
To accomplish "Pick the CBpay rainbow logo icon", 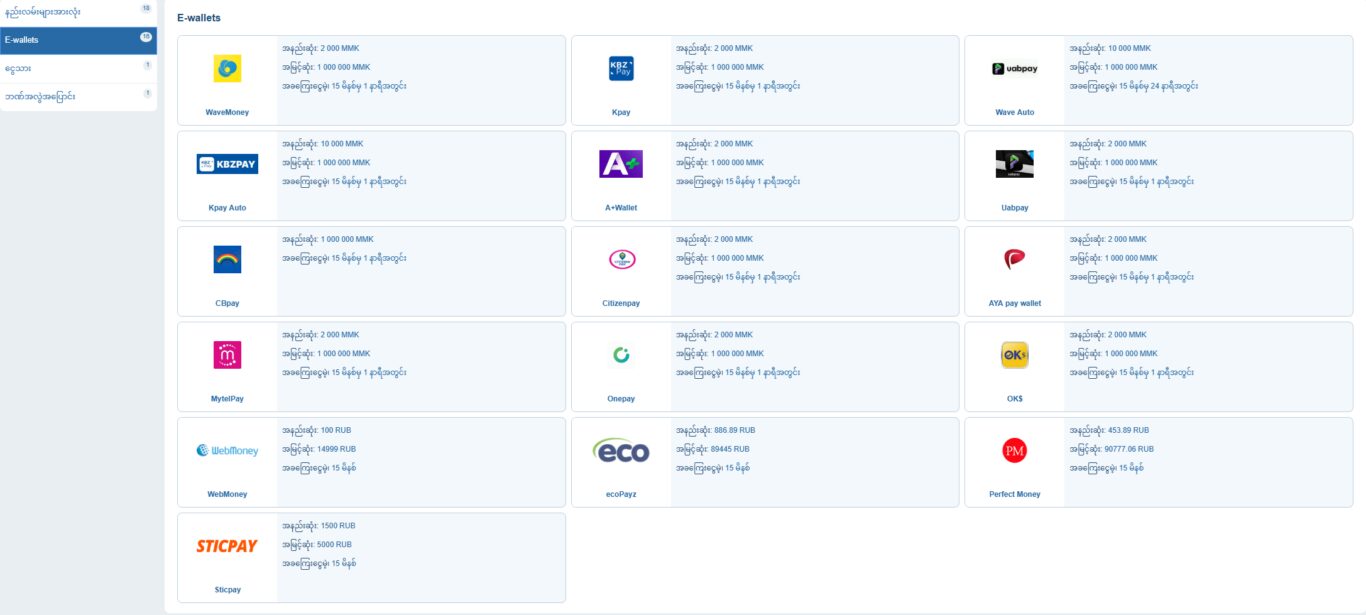I will click(x=227, y=259).
